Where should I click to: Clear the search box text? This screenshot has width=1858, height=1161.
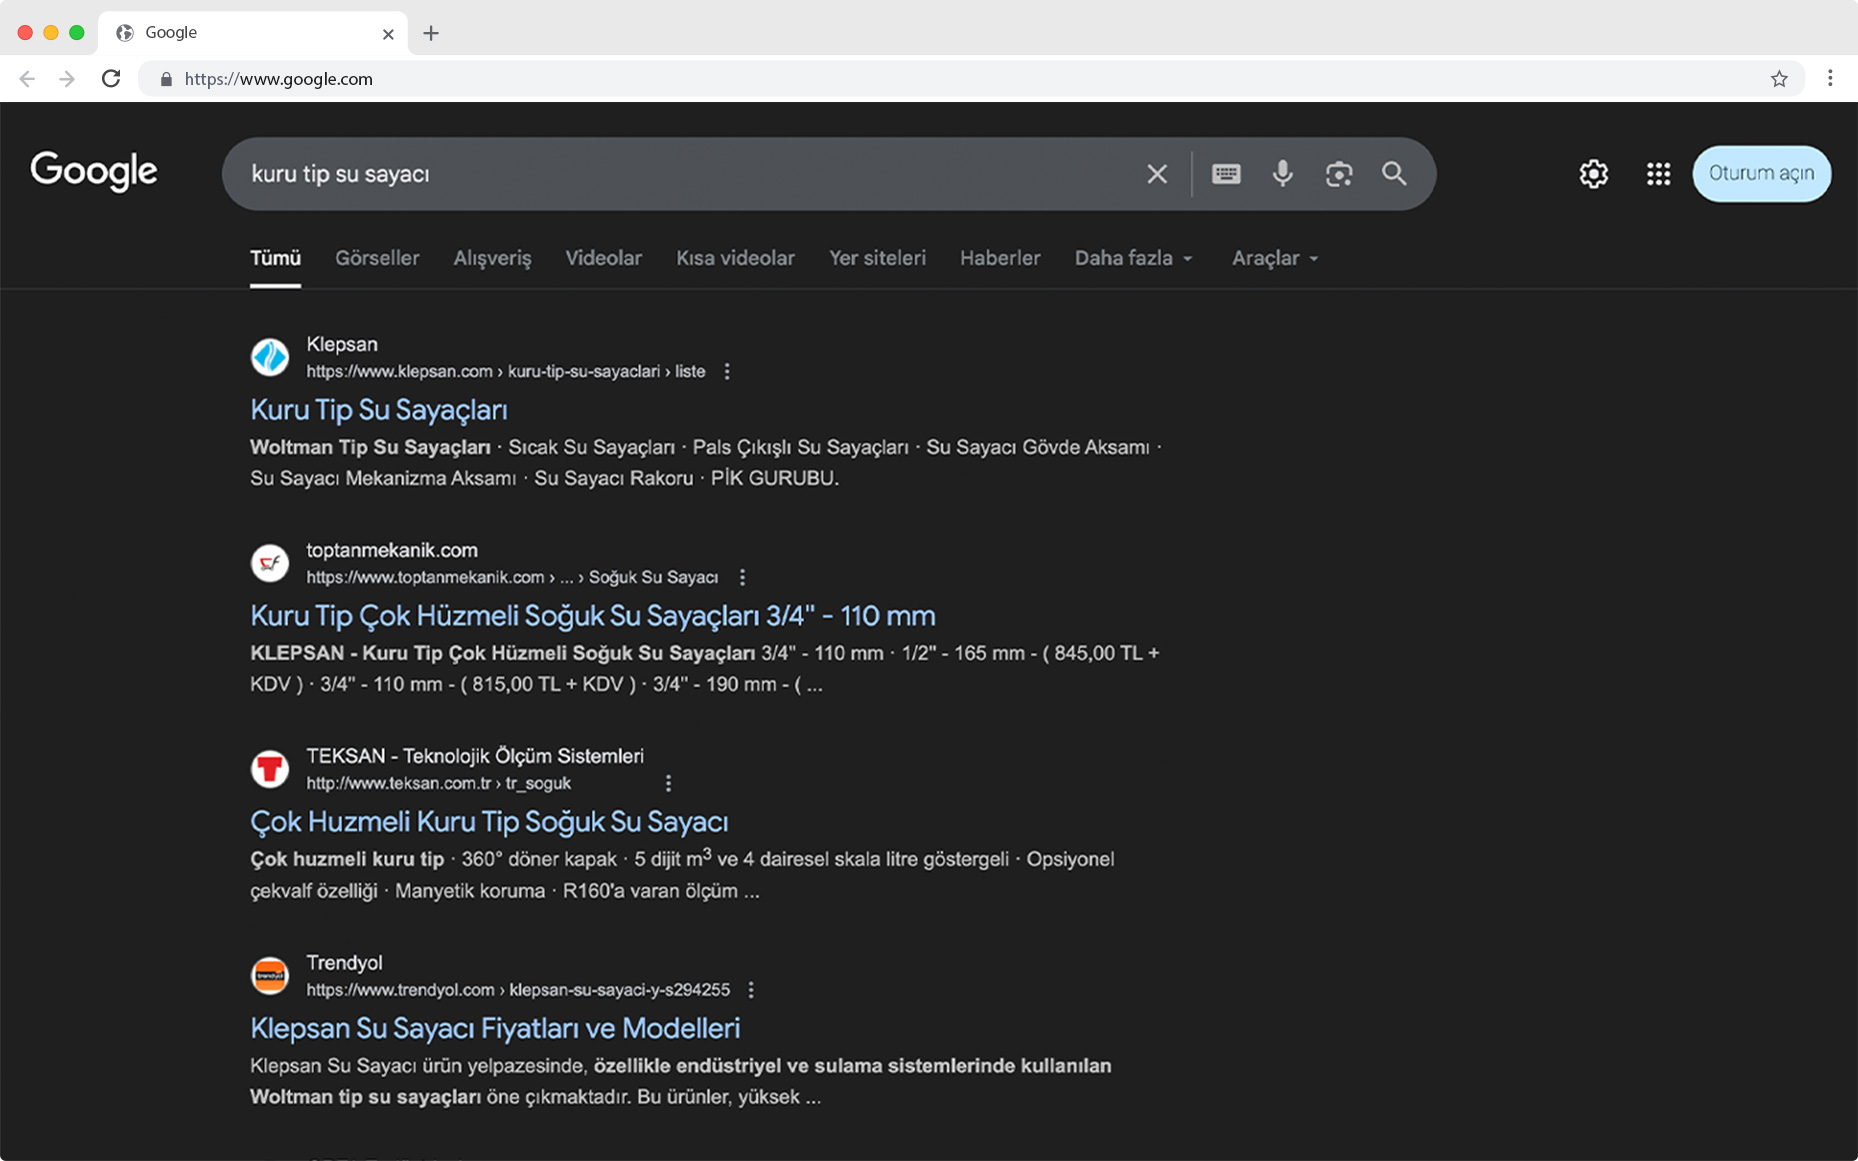point(1157,174)
